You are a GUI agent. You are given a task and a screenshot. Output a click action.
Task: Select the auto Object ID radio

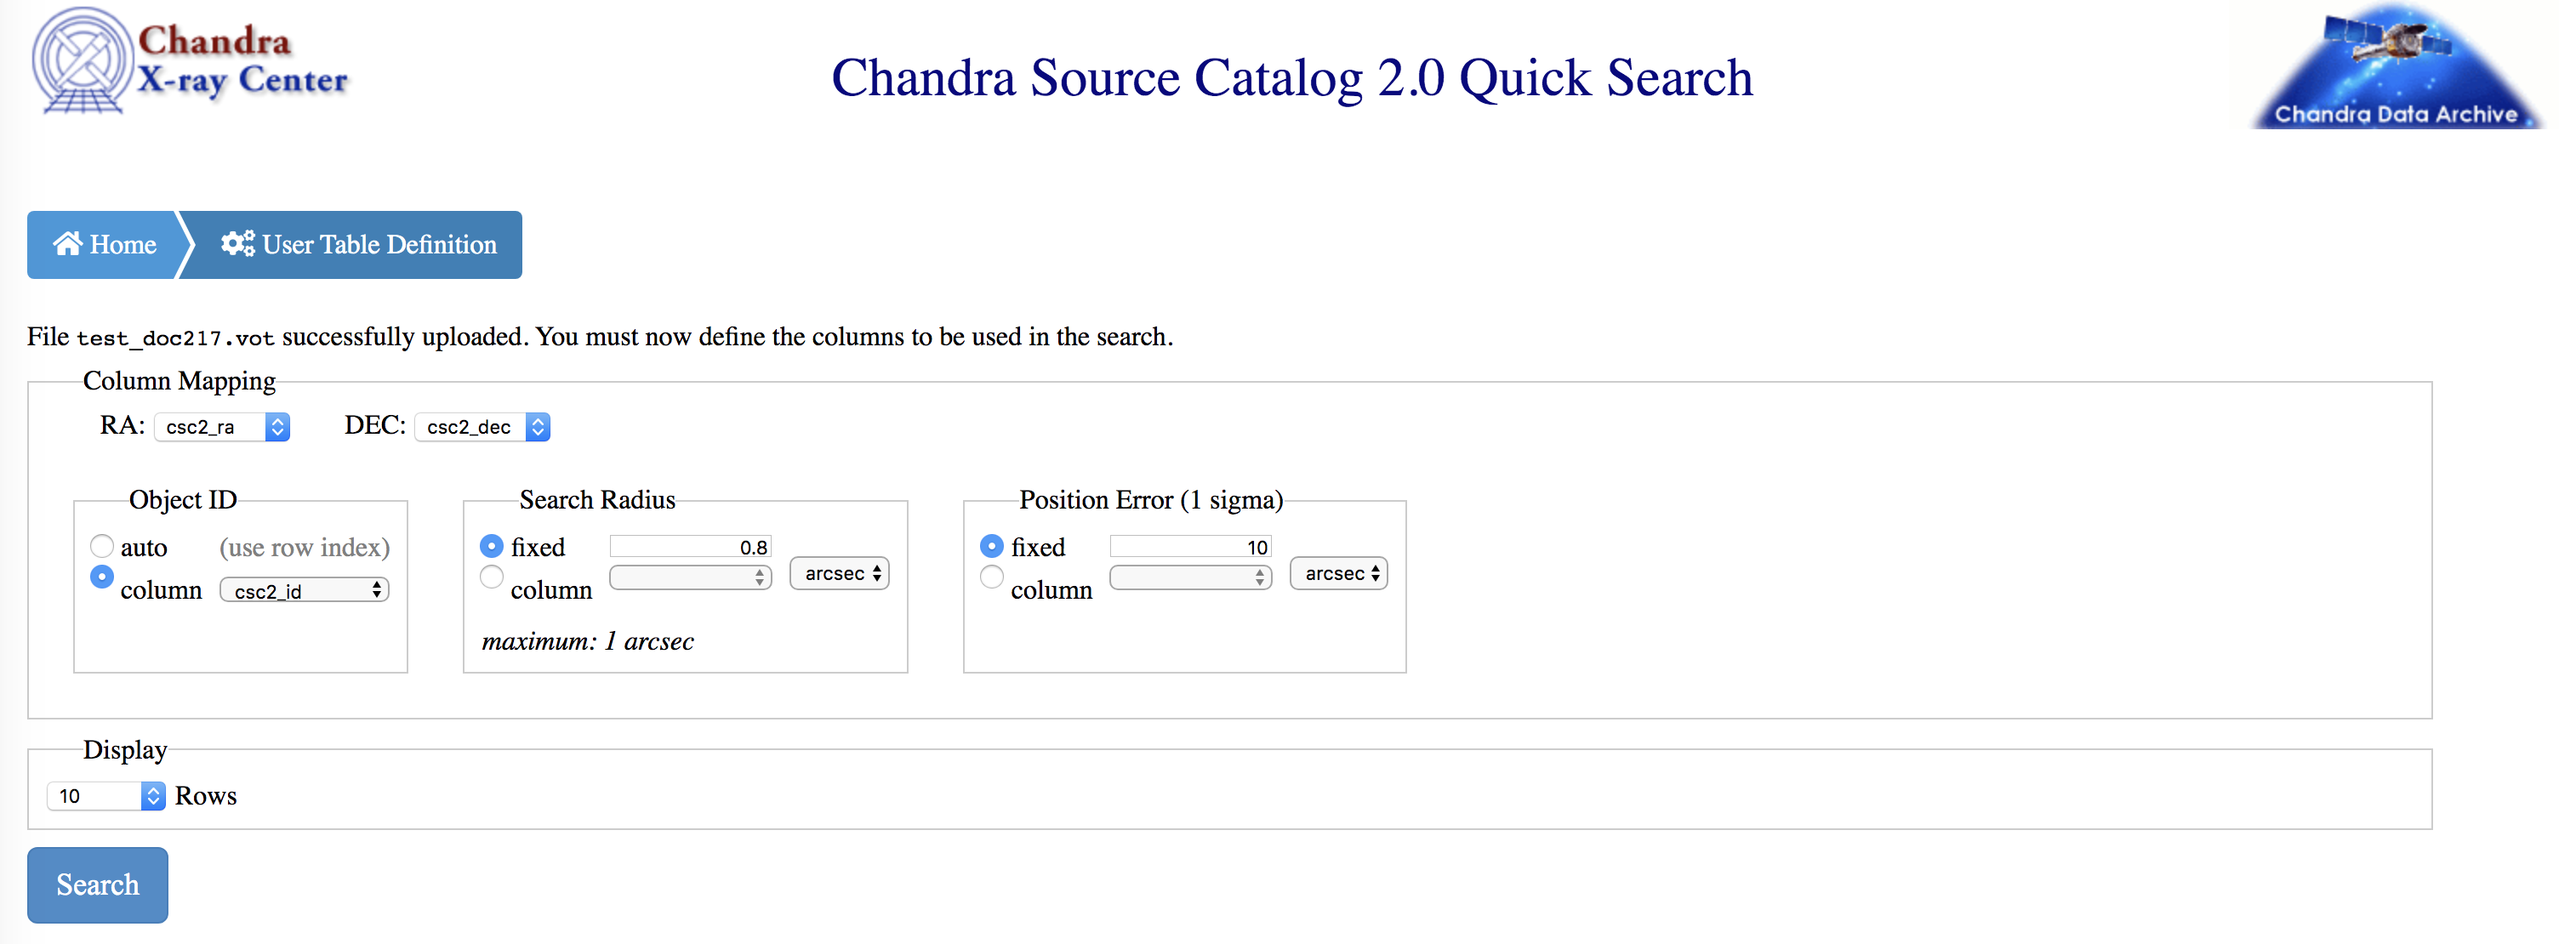[x=102, y=546]
